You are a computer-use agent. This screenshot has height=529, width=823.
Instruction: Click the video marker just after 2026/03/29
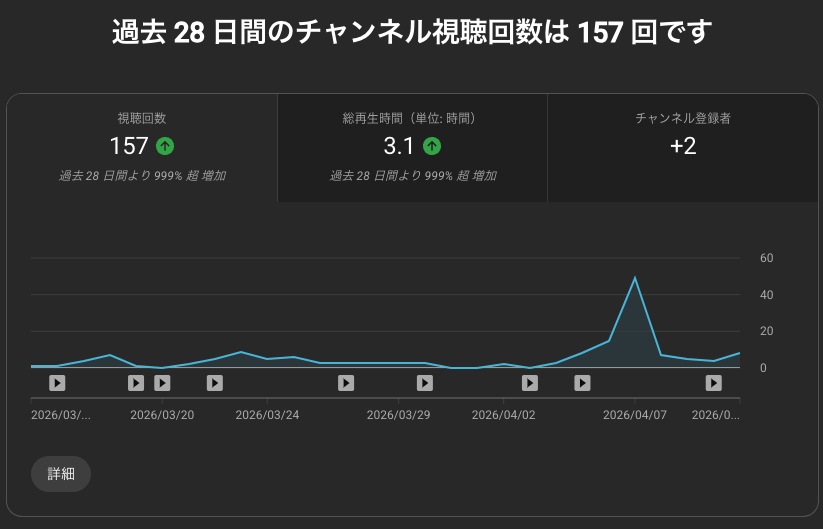pyautogui.click(x=424, y=382)
